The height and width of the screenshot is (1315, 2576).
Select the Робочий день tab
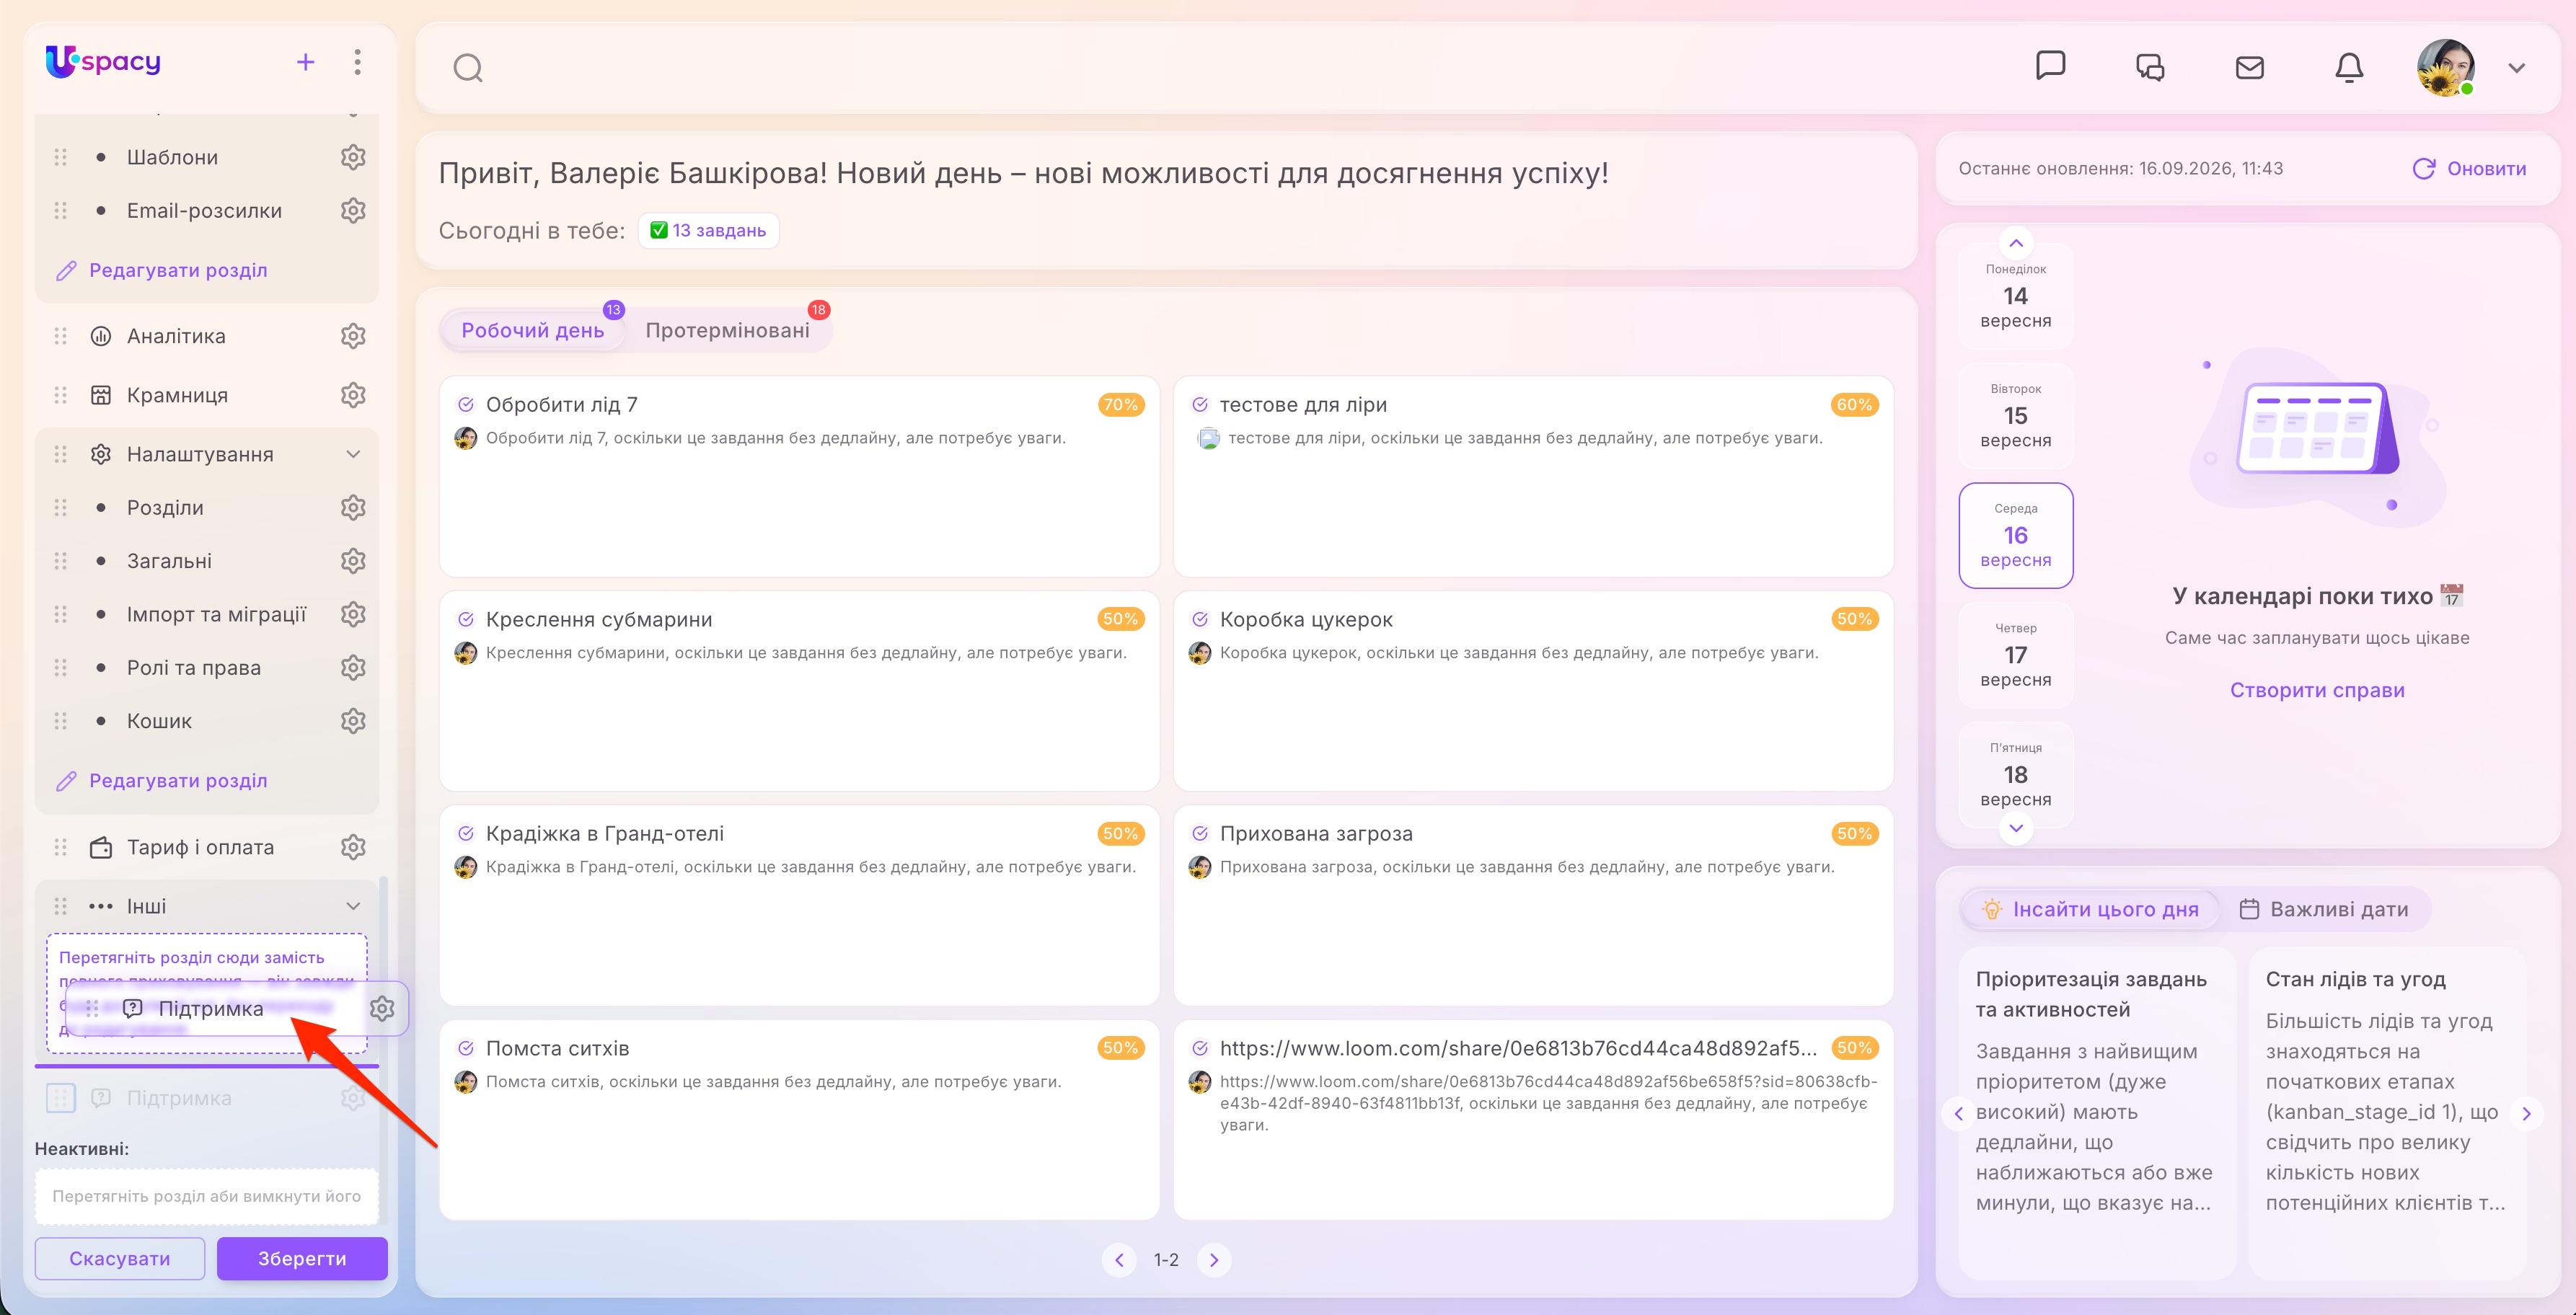tap(532, 330)
